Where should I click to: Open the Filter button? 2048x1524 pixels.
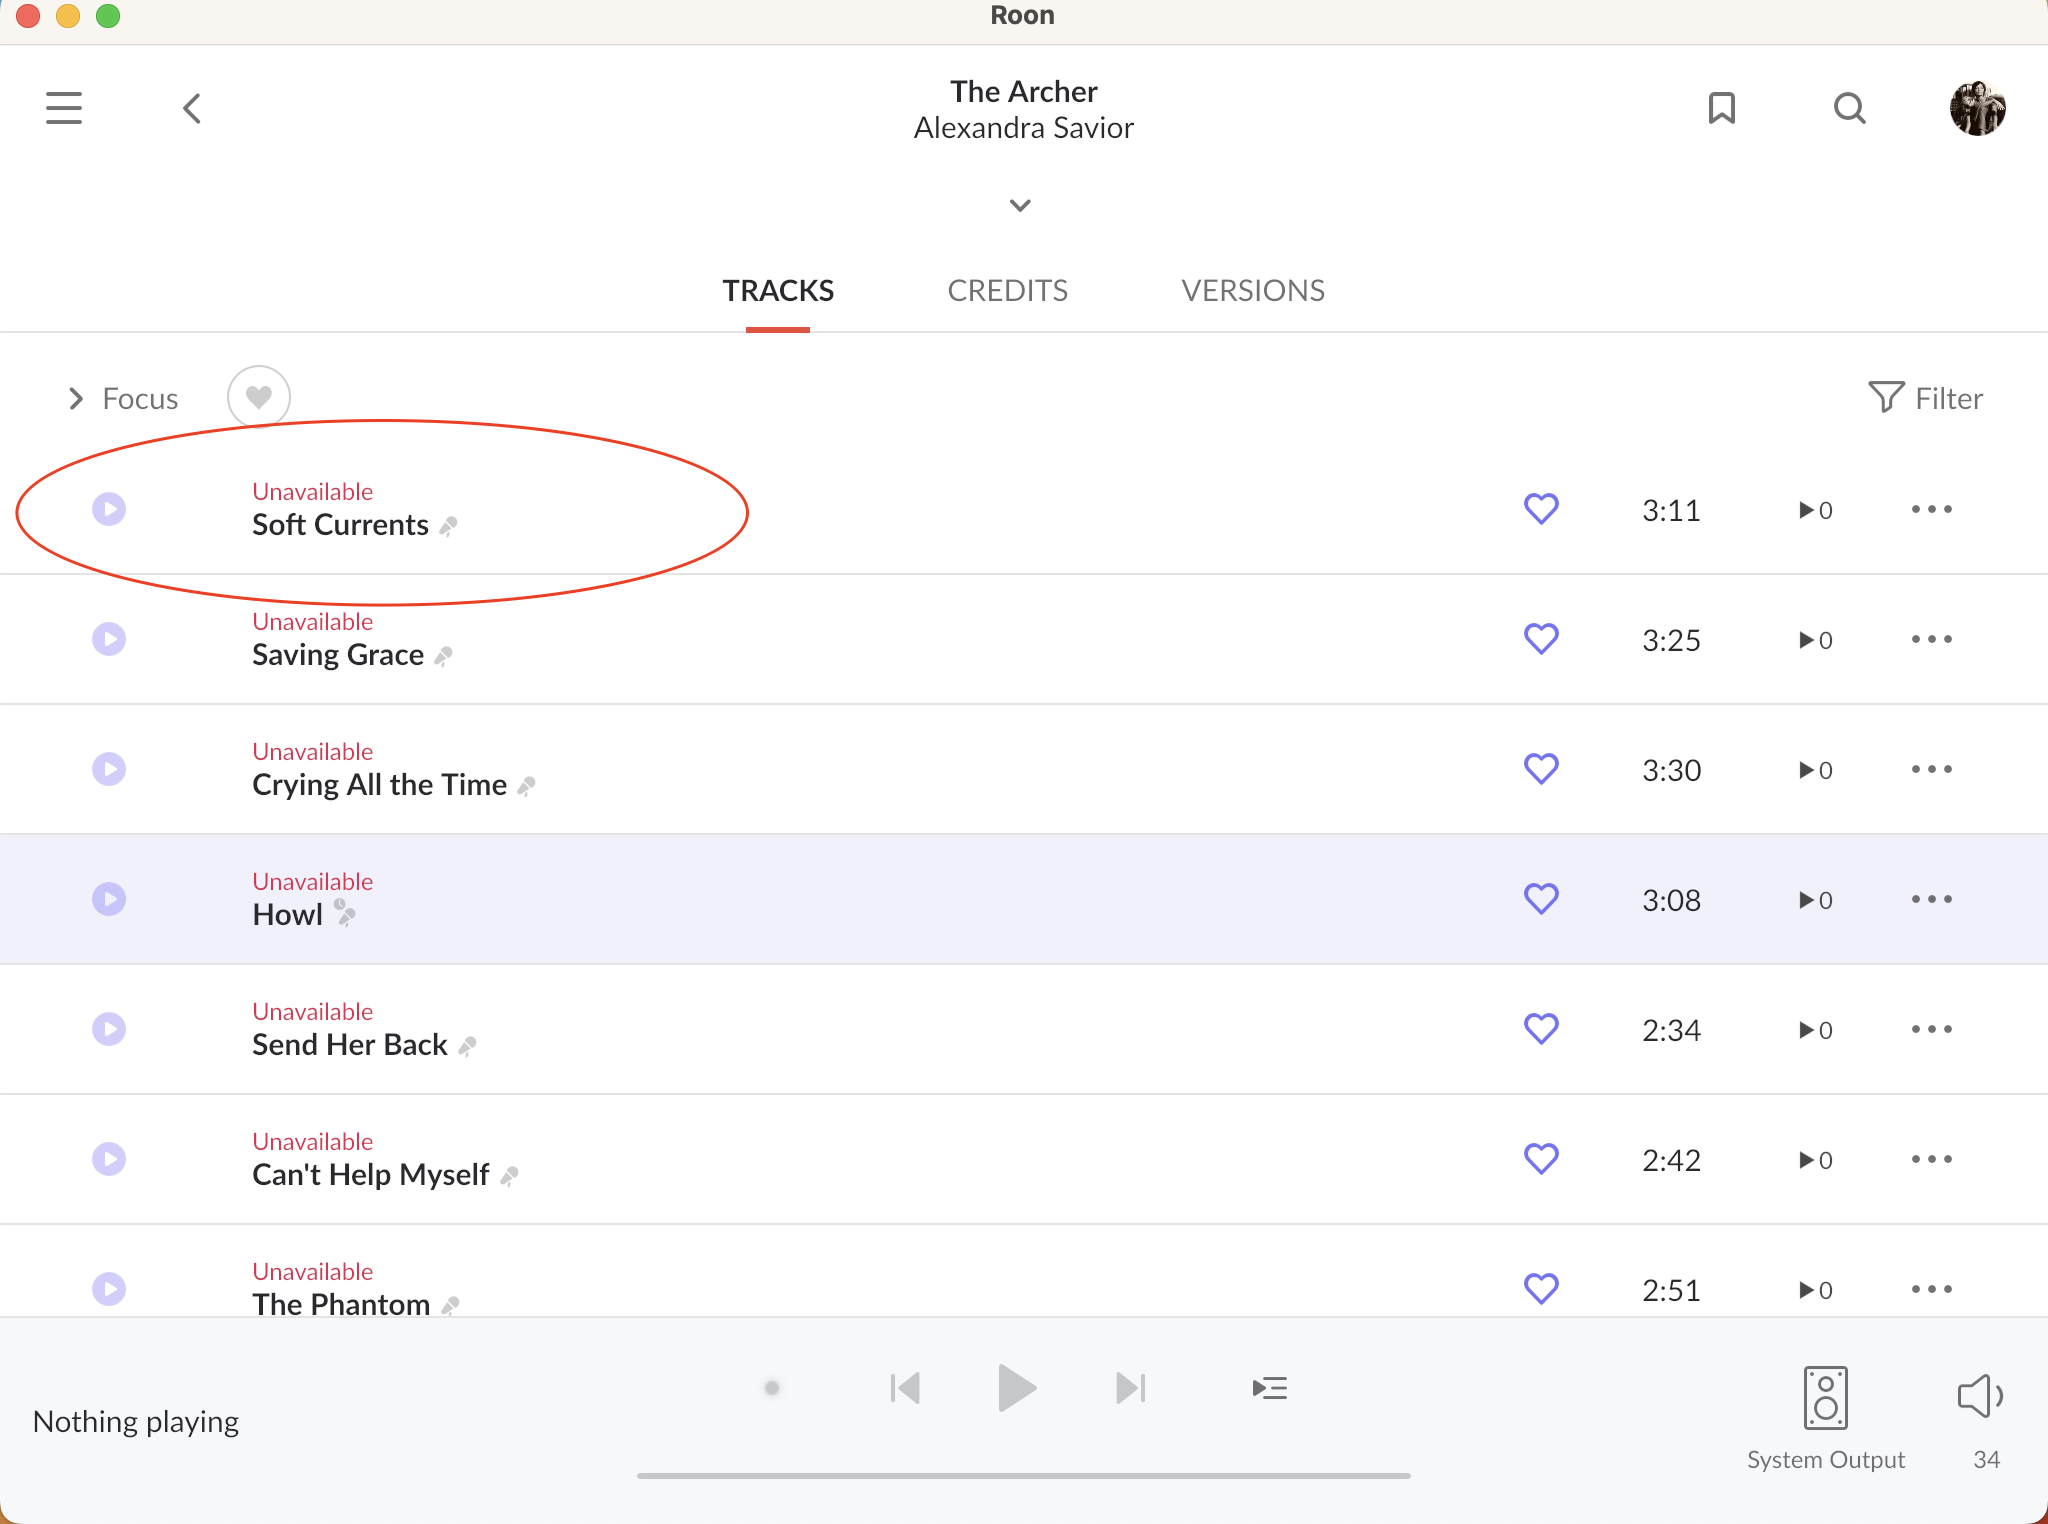tap(1925, 398)
